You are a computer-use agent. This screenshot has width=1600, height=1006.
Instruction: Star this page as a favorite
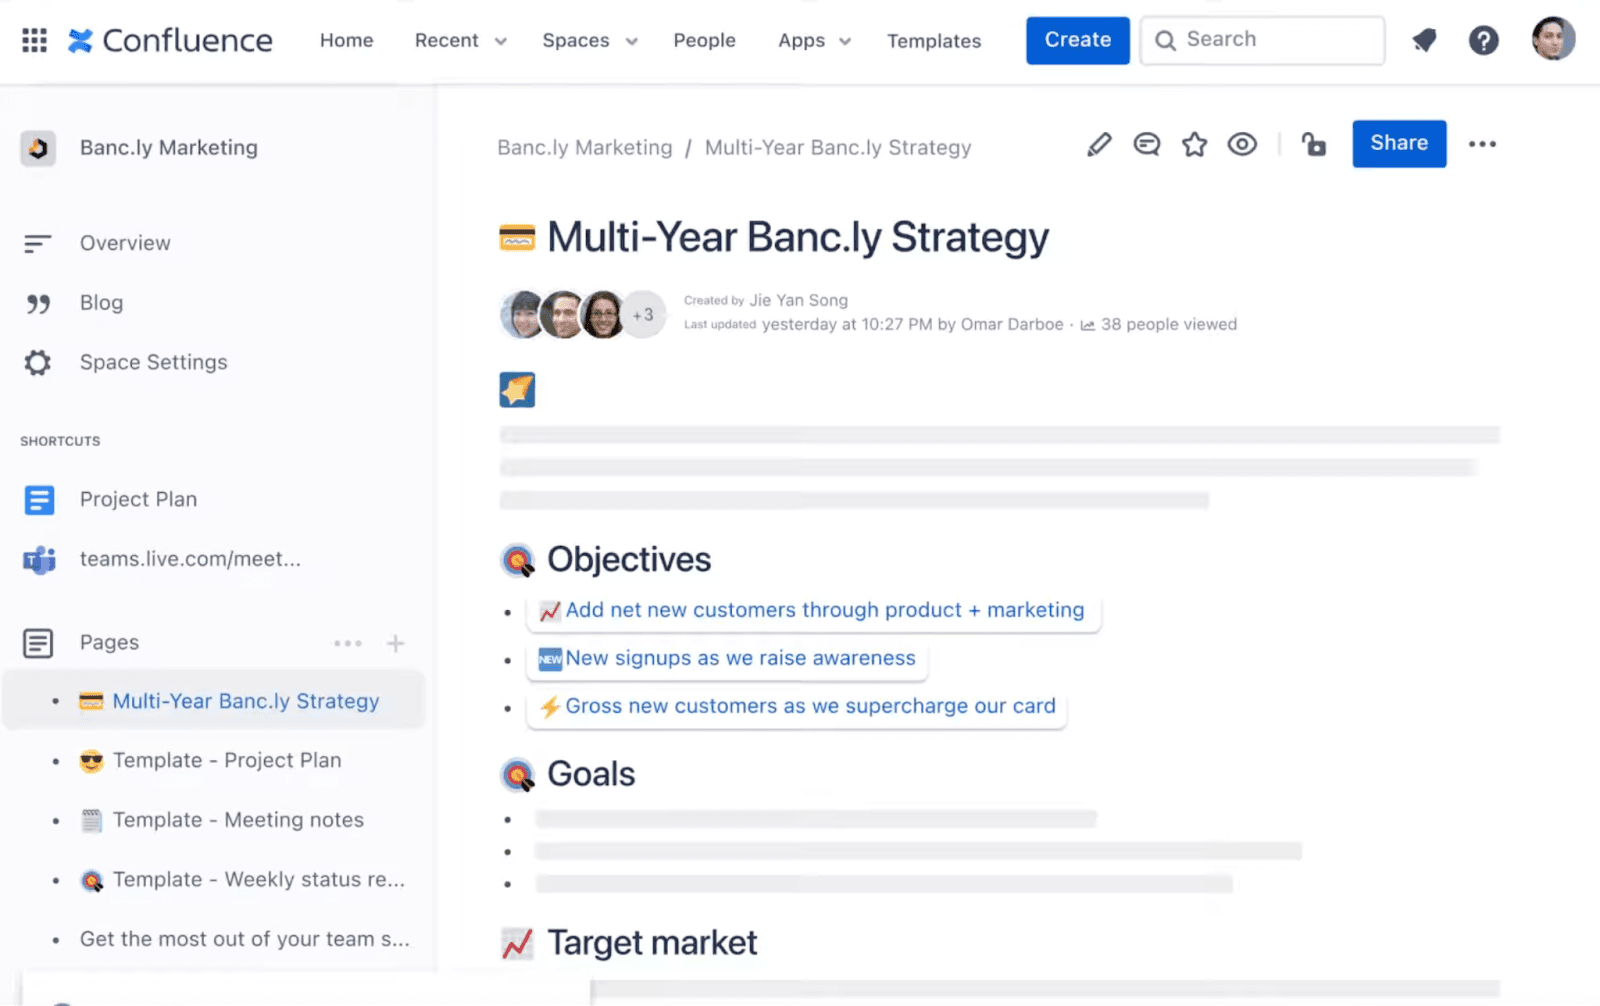[x=1194, y=144]
